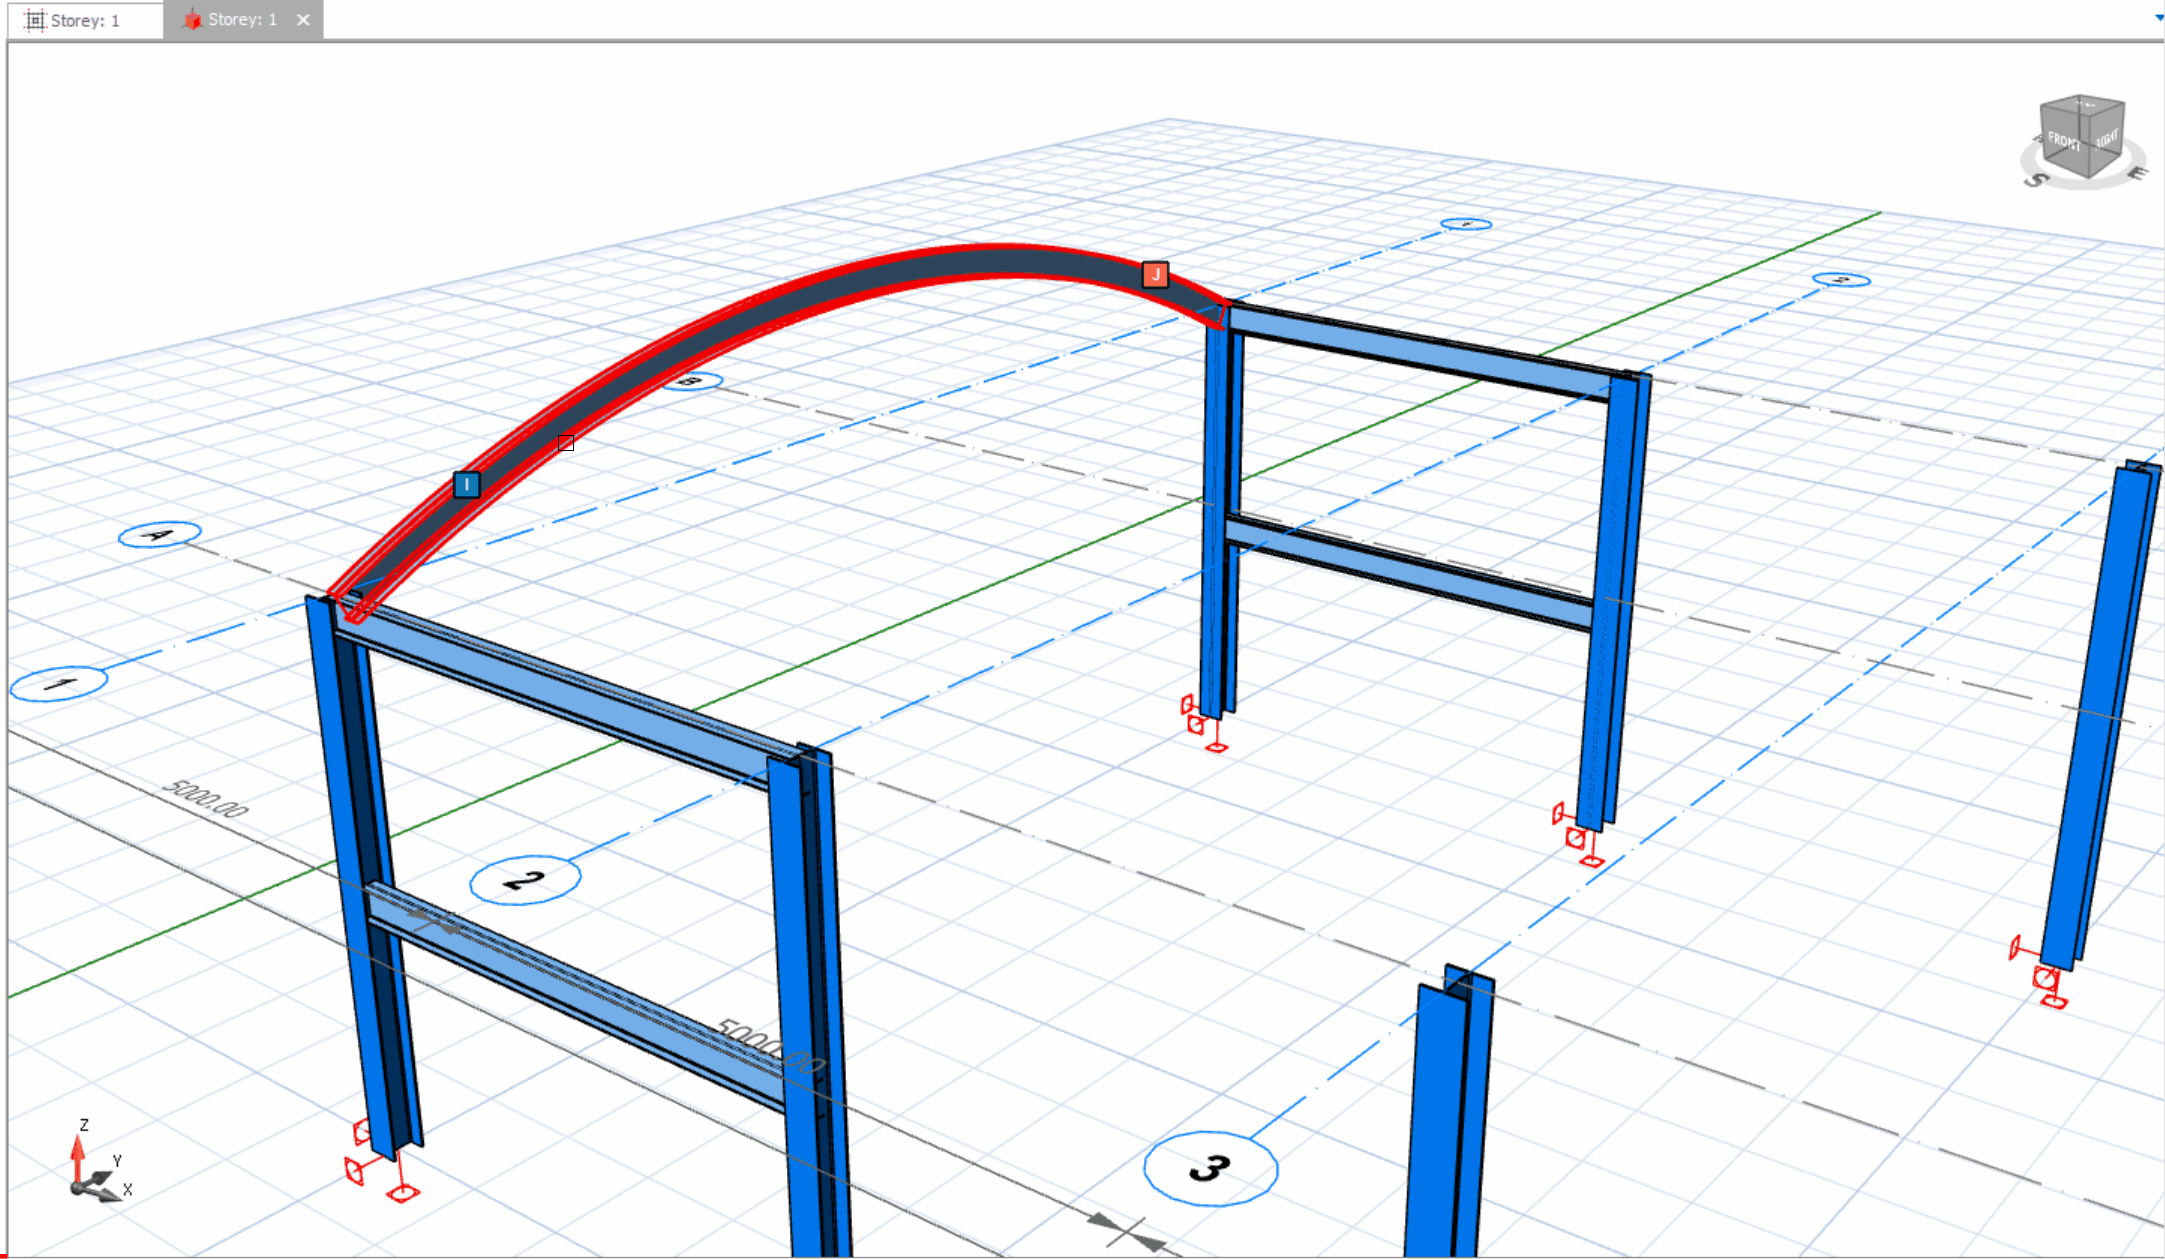Viewport: 2165px width, 1259px height.
Task: Click grid bubble labeled 3
Action: [x=1210, y=1168]
